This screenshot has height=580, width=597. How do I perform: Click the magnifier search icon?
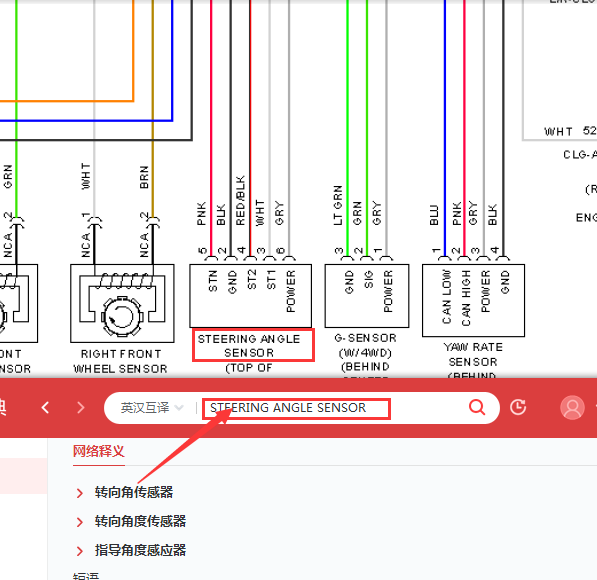[477, 407]
